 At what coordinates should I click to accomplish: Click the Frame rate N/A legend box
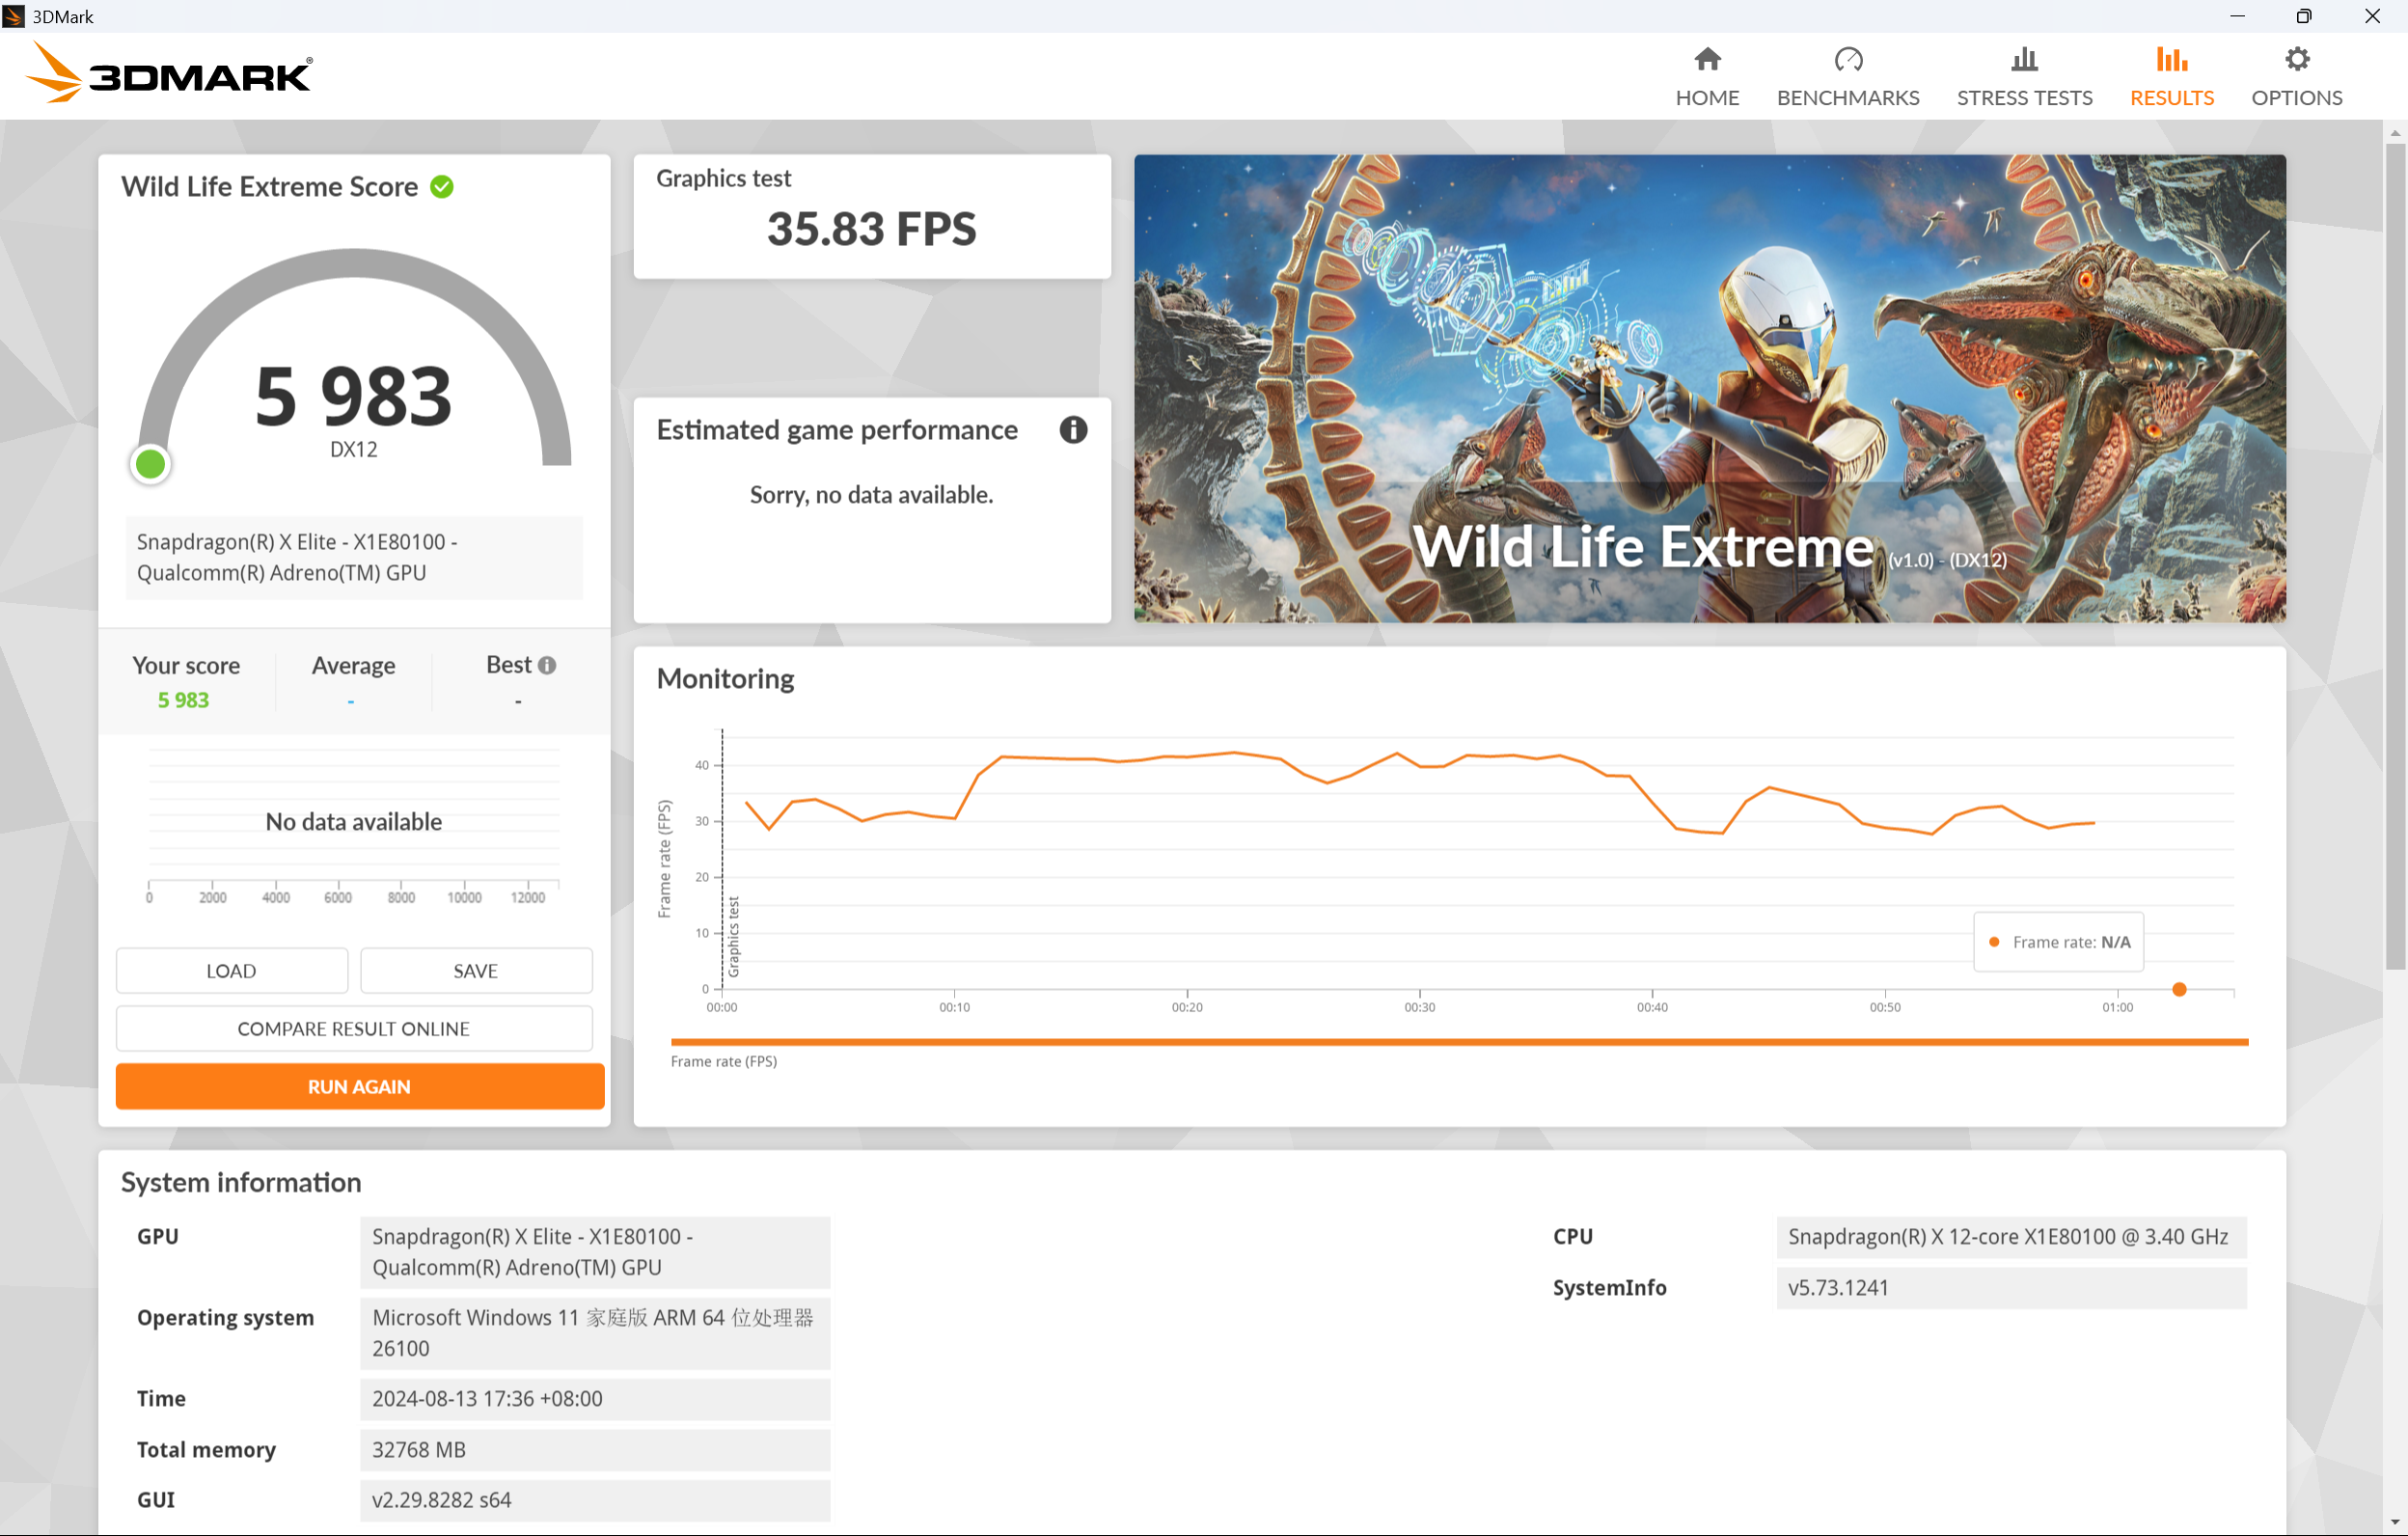click(x=2058, y=942)
